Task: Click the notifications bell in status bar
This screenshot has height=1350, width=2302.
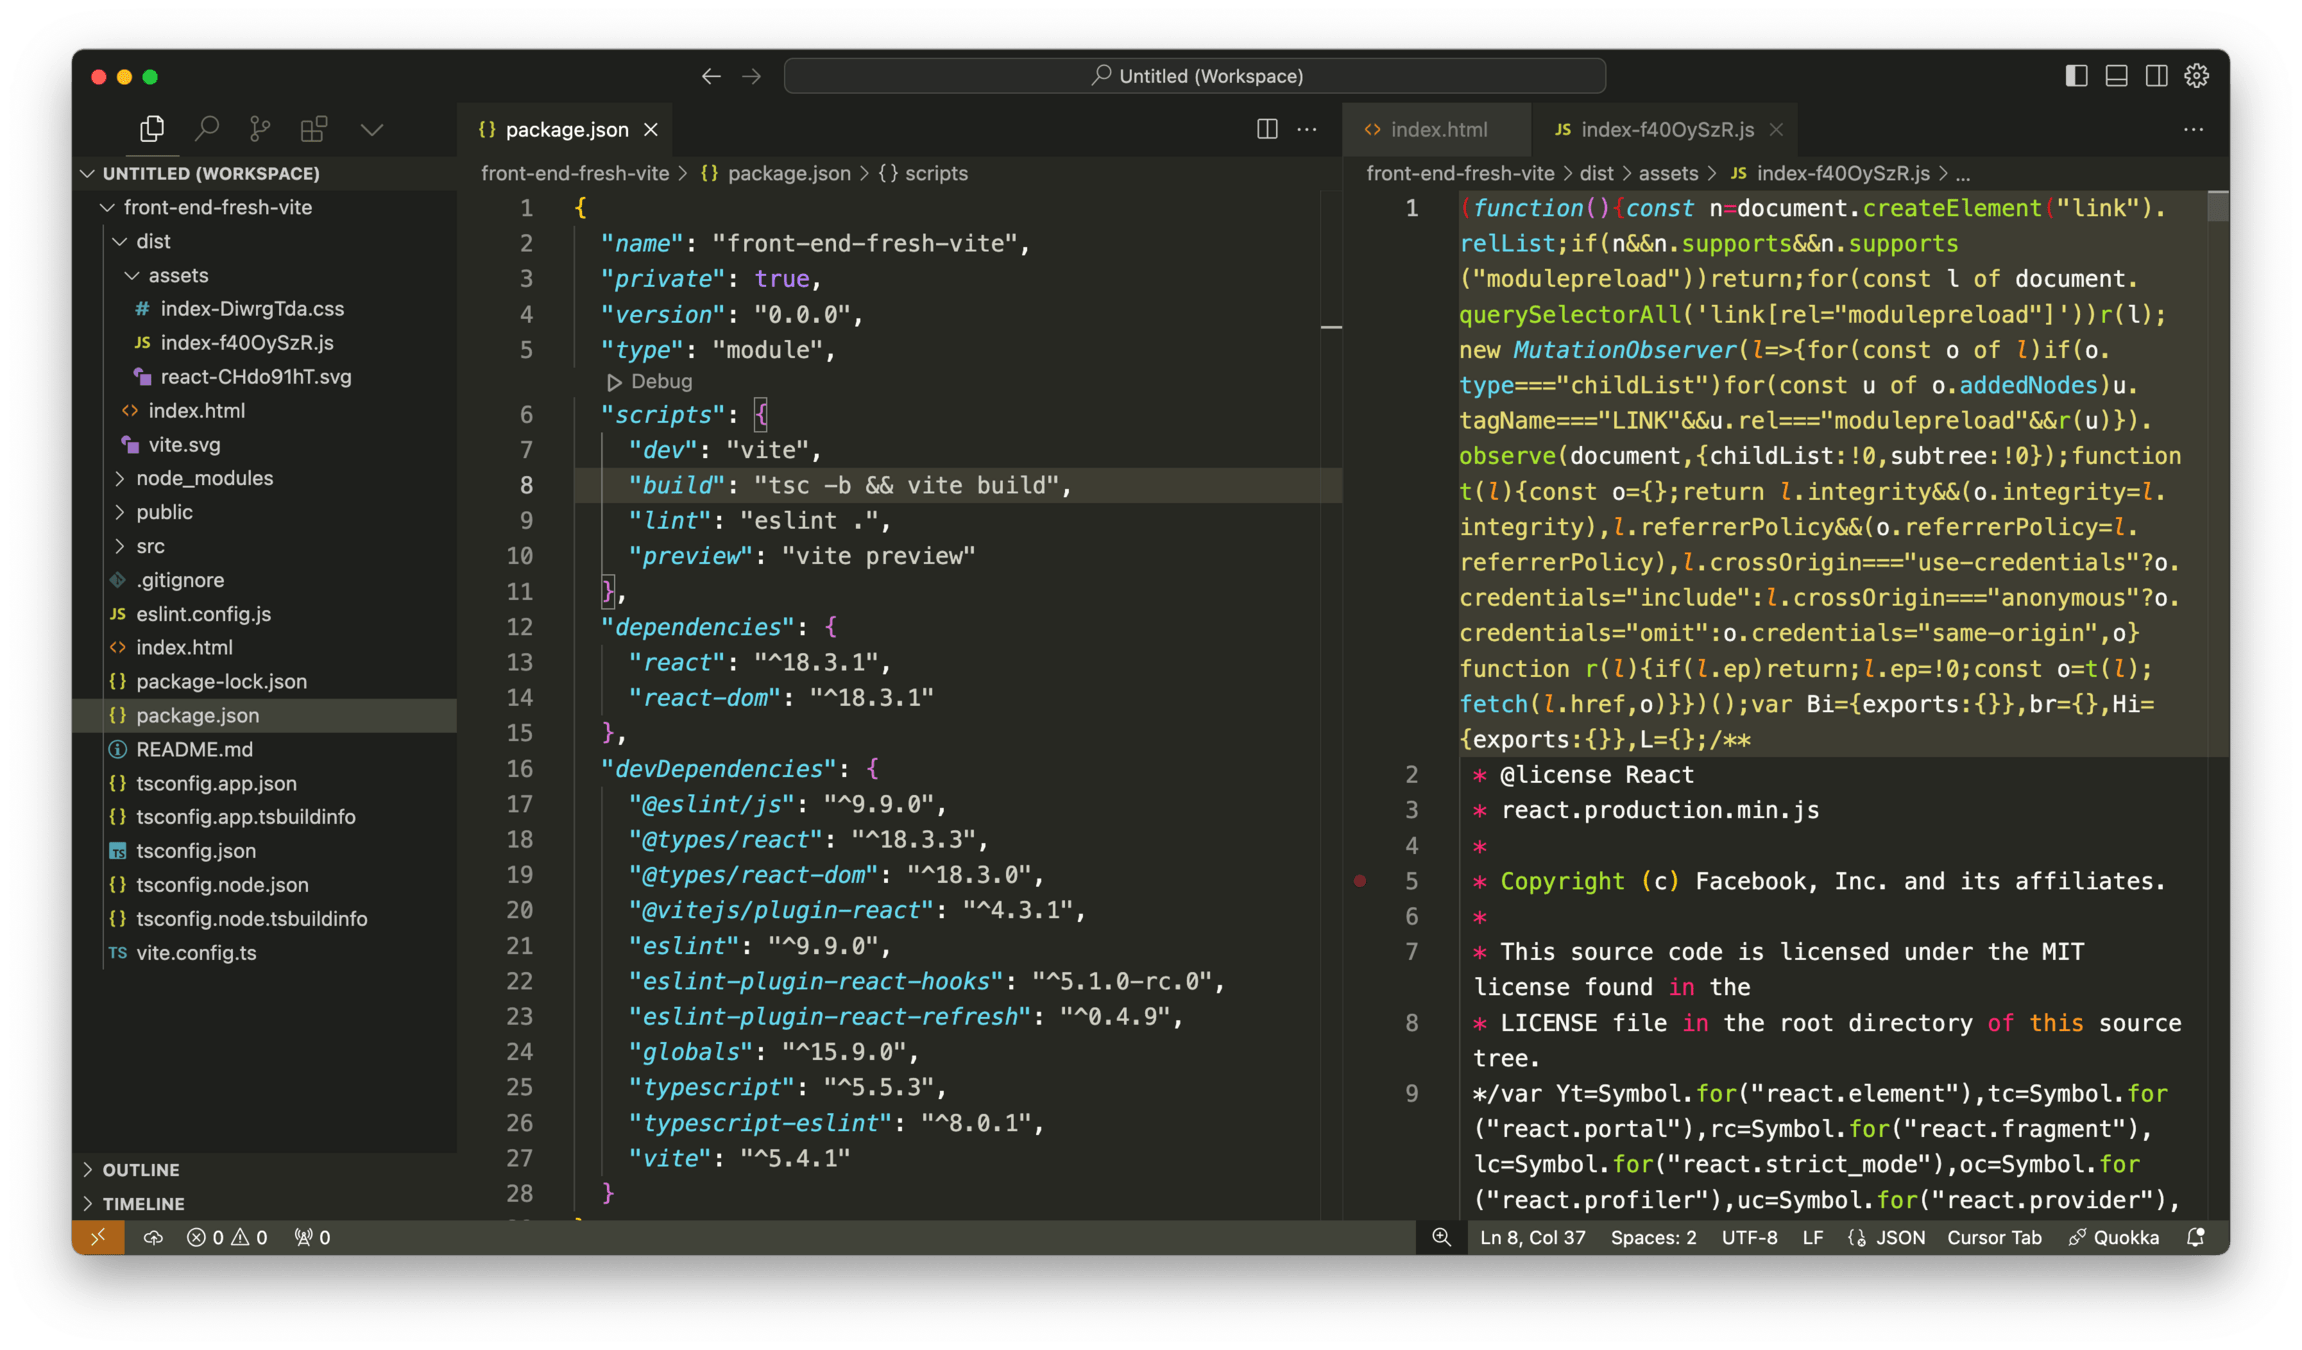Action: (x=2196, y=1237)
